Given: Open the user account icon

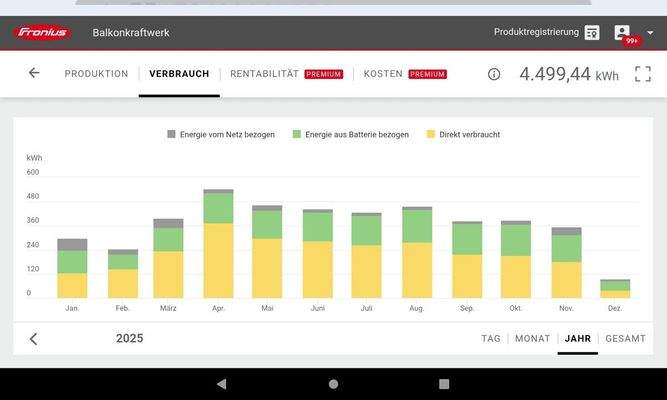Looking at the screenshot, I should point(623,33).
